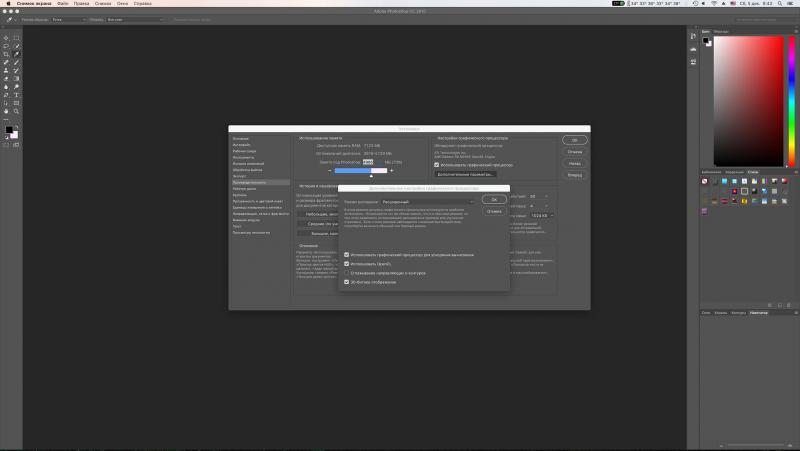The image size is (800, 451).
Task: Open the drawing mode dropdown in GPU settings
Action: 428,202
